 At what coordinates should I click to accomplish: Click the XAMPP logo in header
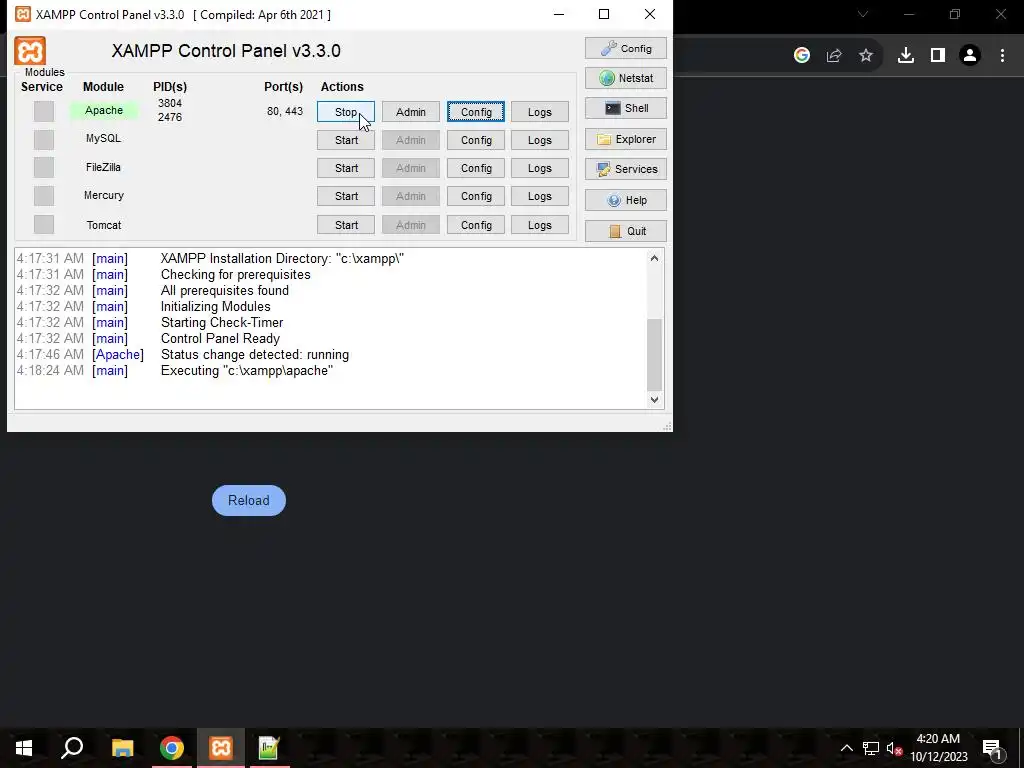(x=30, y=51)
